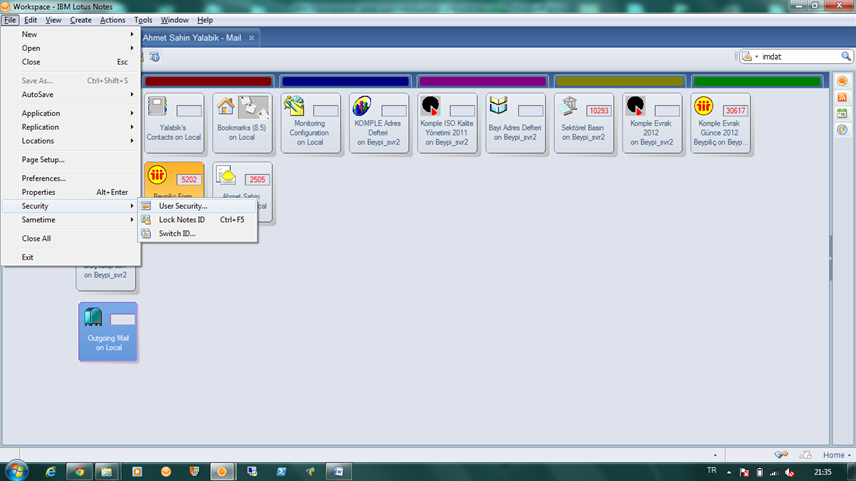Image resolution: width=856 pixels, height=481 pixels.
Task: Click the toolbar icon beside the Mail tab
Action: [154, 57]
